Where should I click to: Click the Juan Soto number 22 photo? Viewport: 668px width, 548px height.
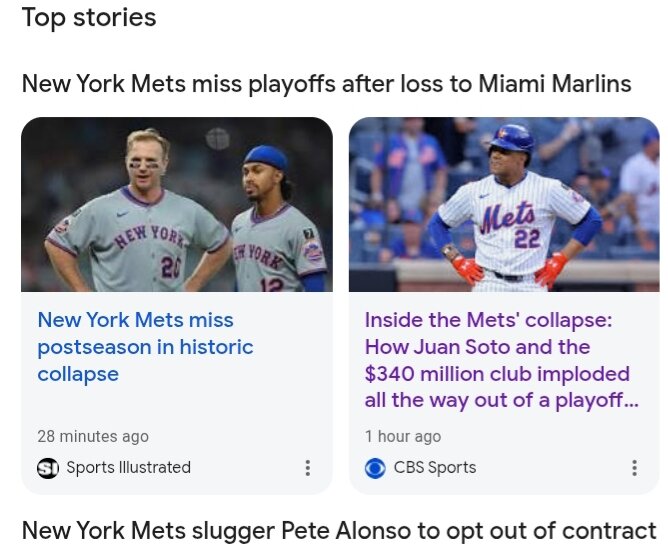(x=504, y=205)
